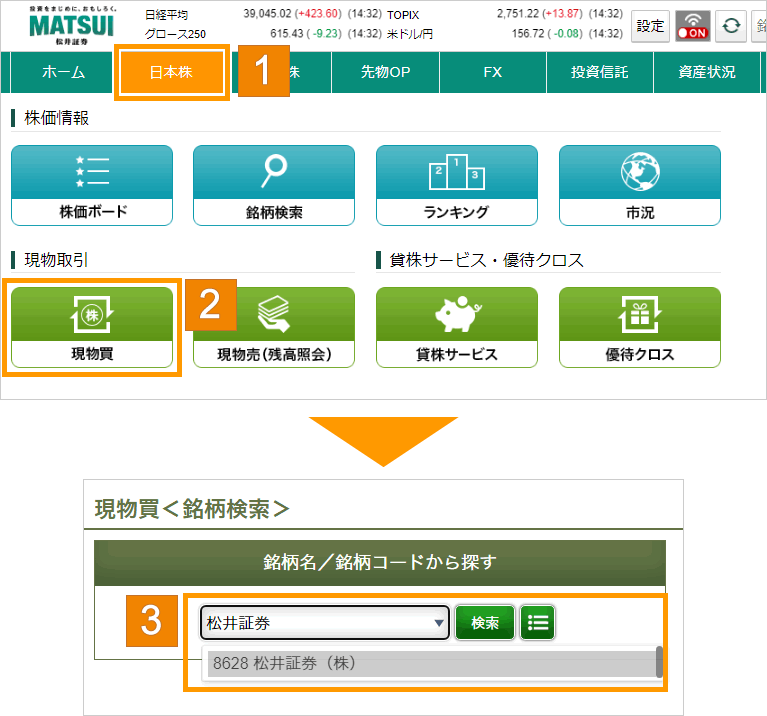Viewport: 767px width, 716px height.
Task: Click the 現物買＜銘柄検索＞ page title
Action: coord(192,509)
